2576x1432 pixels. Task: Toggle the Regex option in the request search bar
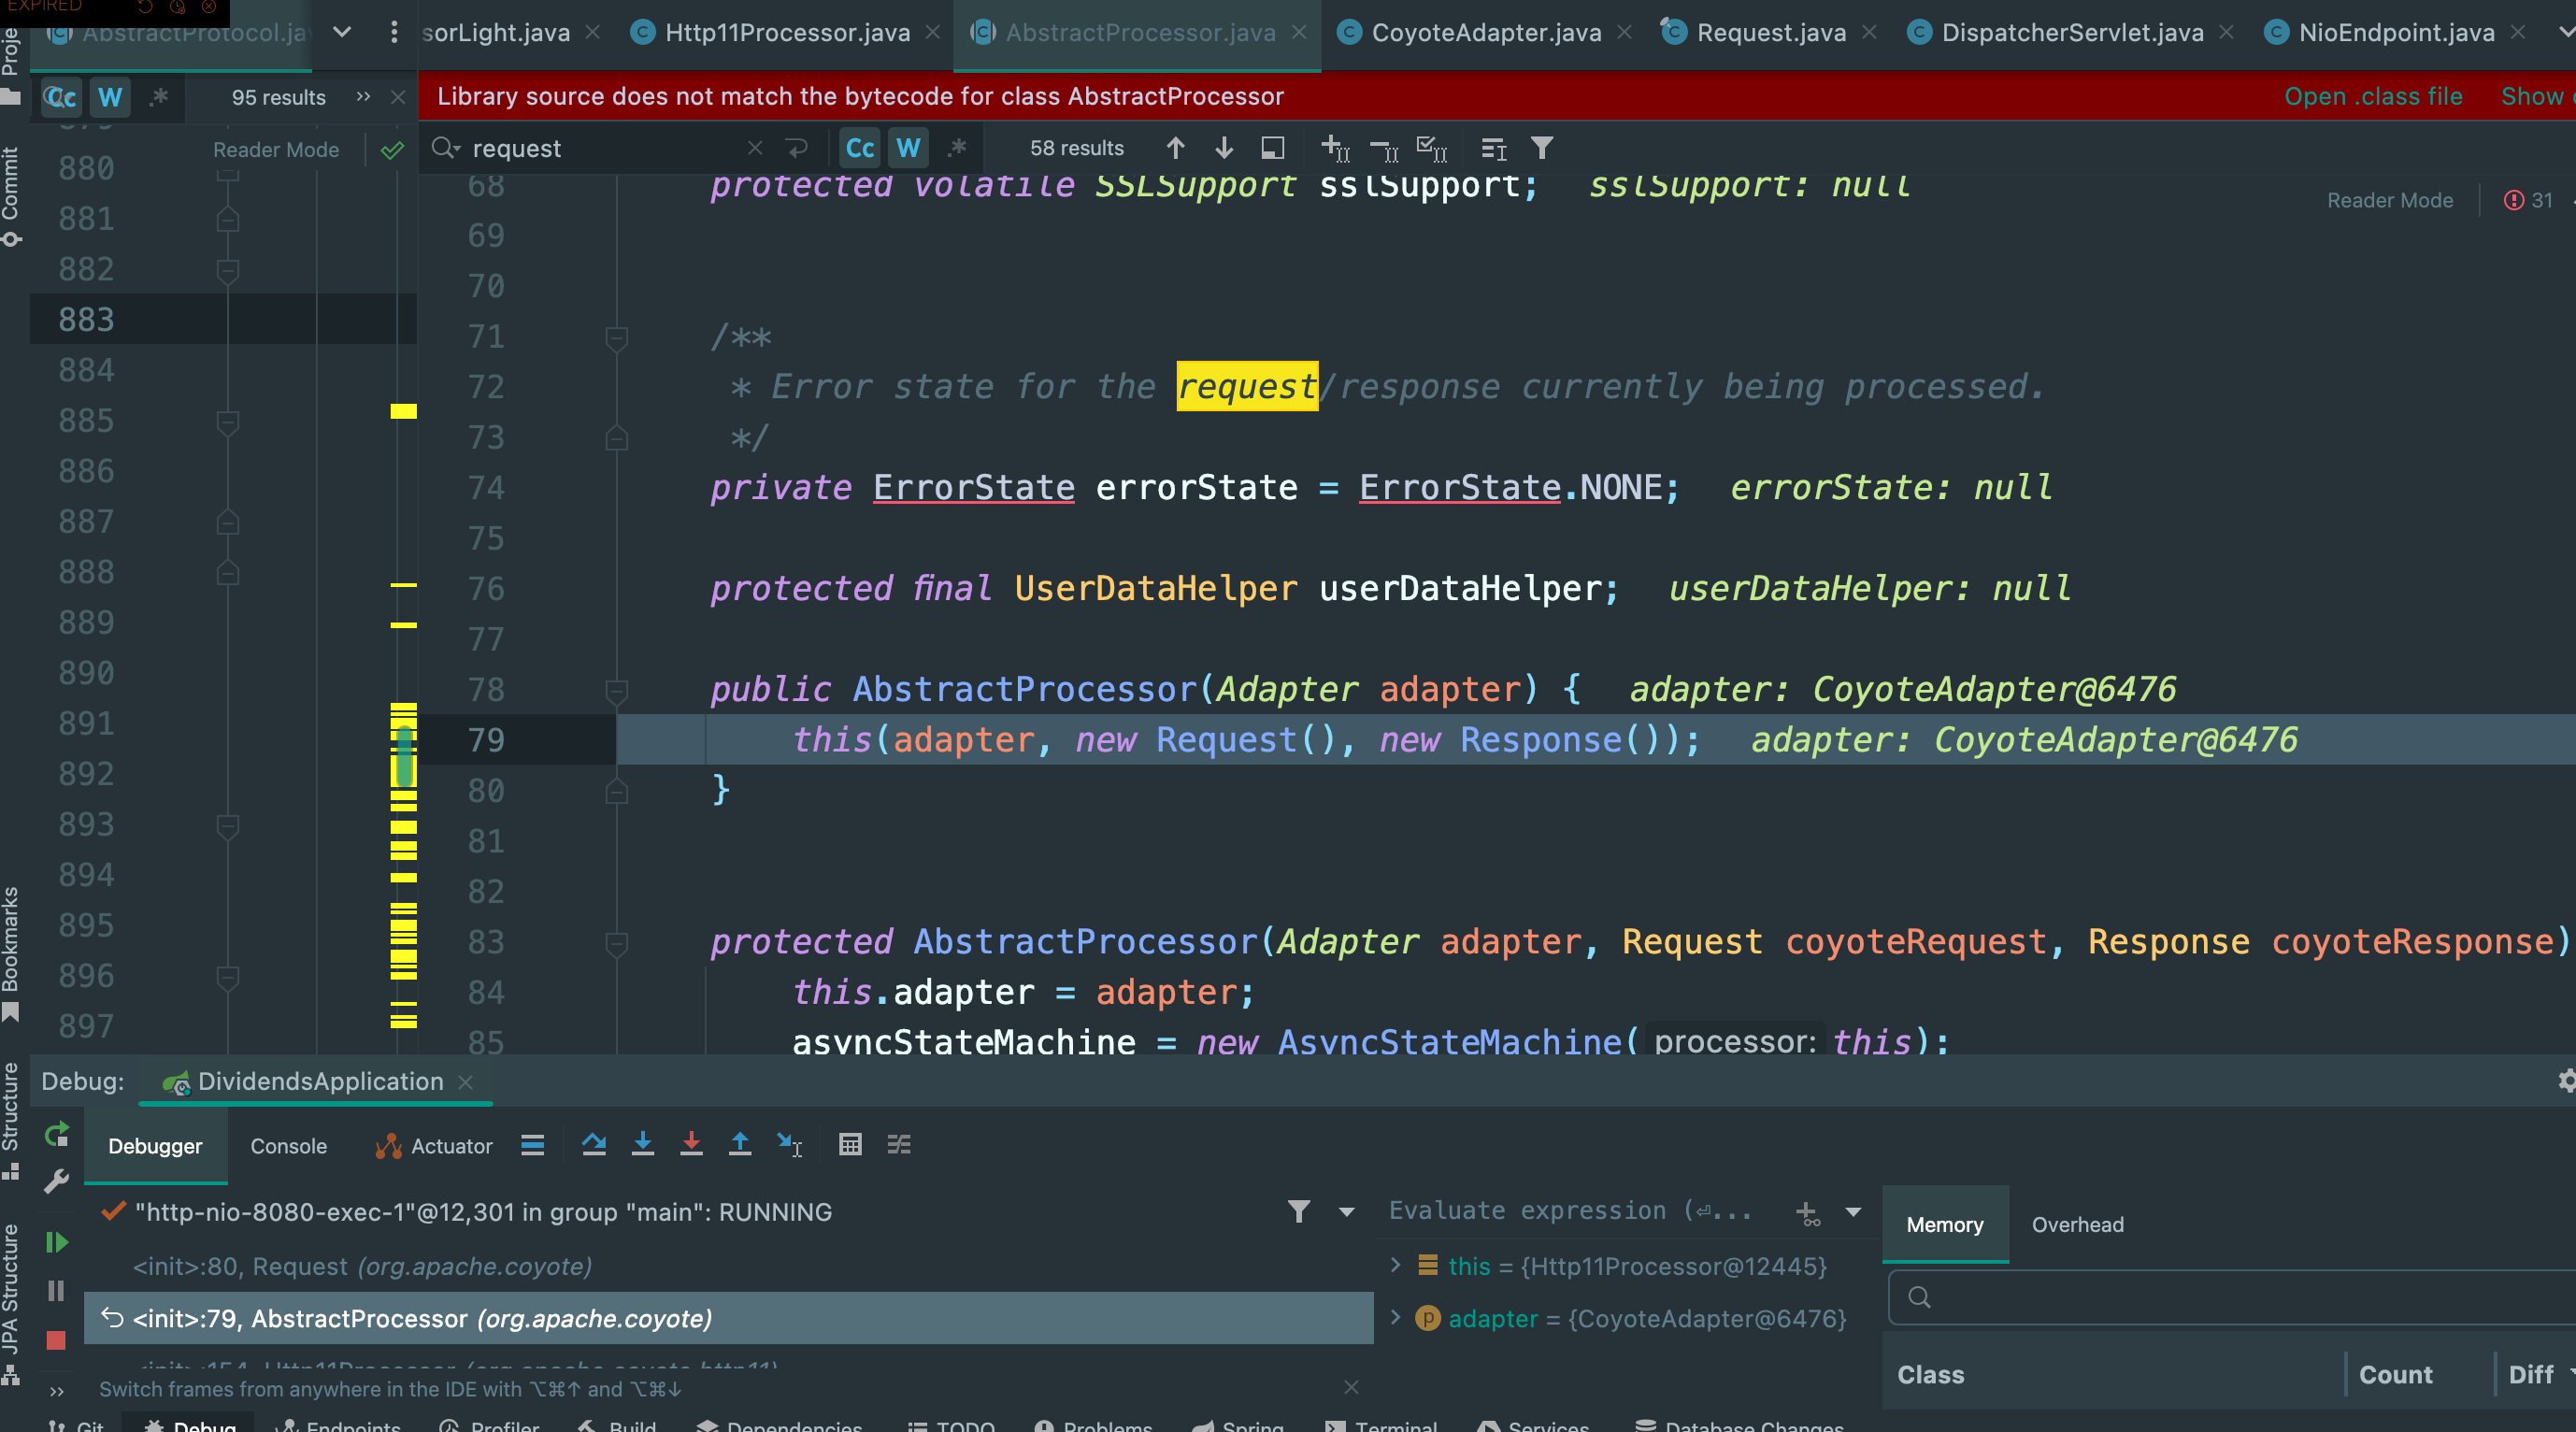click(x=957, y=149)
